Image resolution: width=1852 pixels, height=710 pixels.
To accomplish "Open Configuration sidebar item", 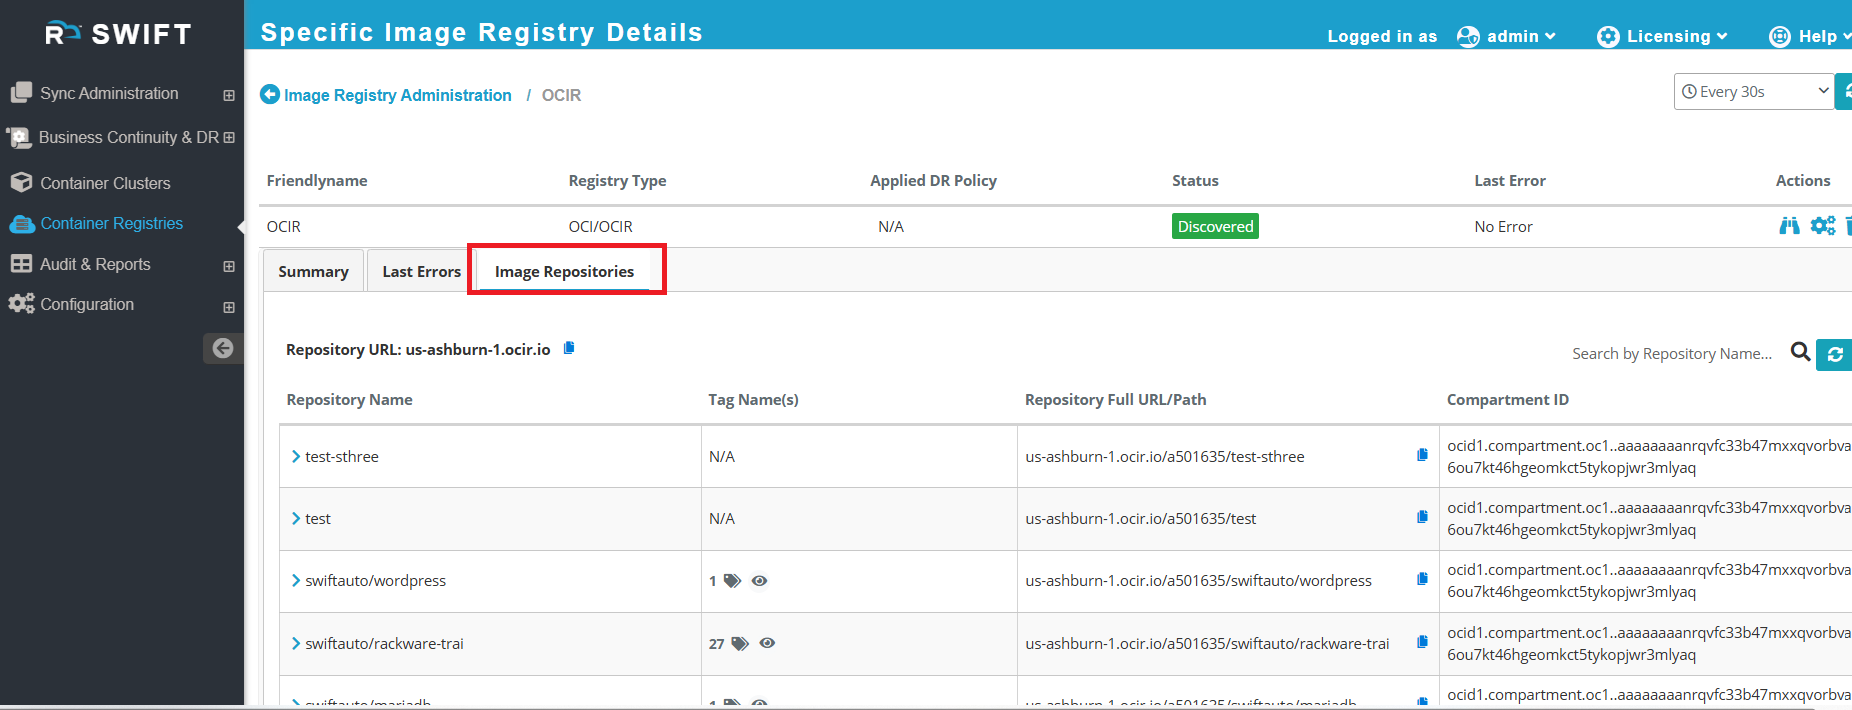I will [87, 304].
